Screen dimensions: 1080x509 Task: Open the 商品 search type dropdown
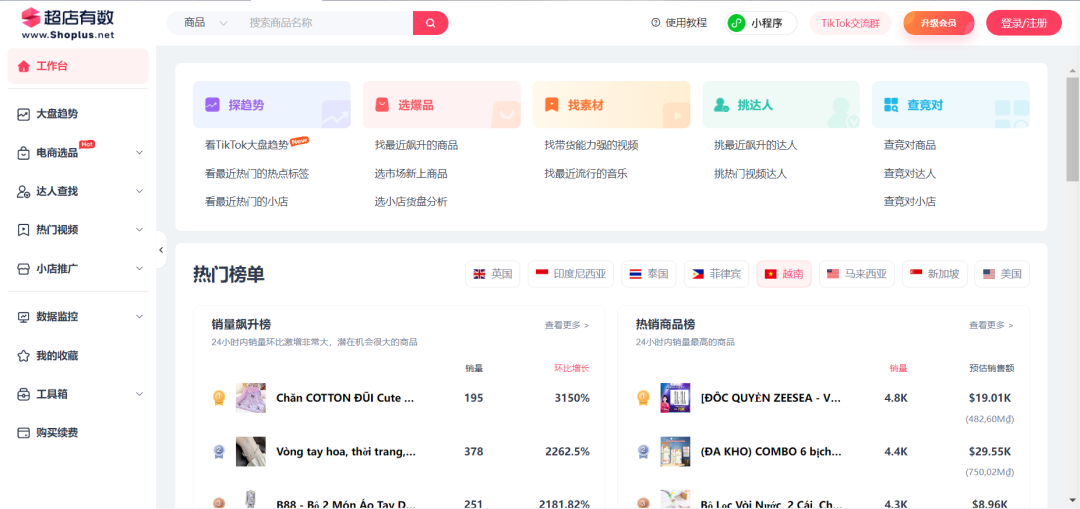(205, 23)
